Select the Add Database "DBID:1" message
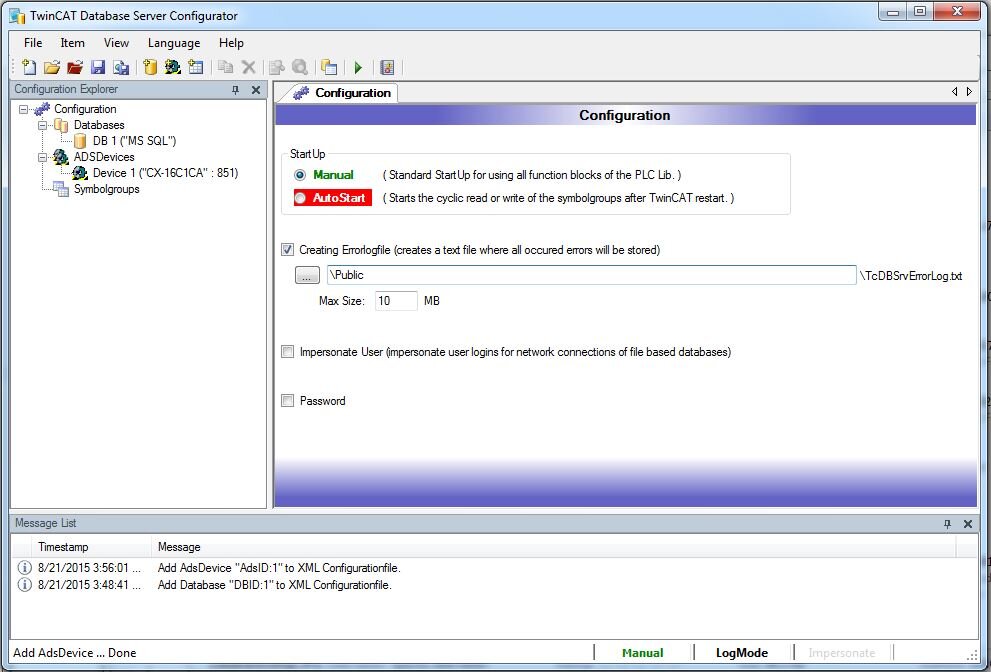Viewport: 991px width, 672px height. 274,585
